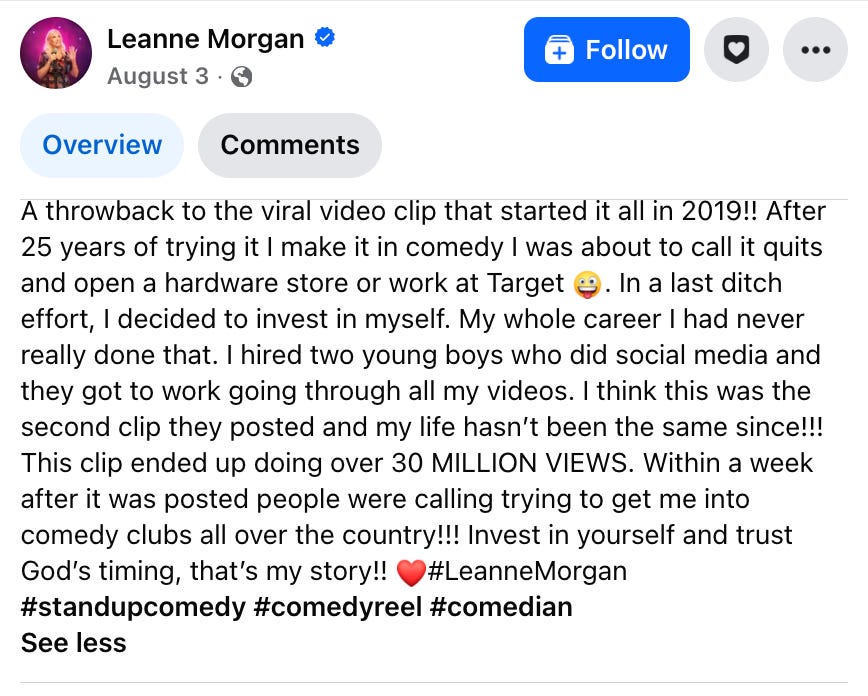
Task: Click the August 3 timestamp
Action: click(x=158, y=76)
